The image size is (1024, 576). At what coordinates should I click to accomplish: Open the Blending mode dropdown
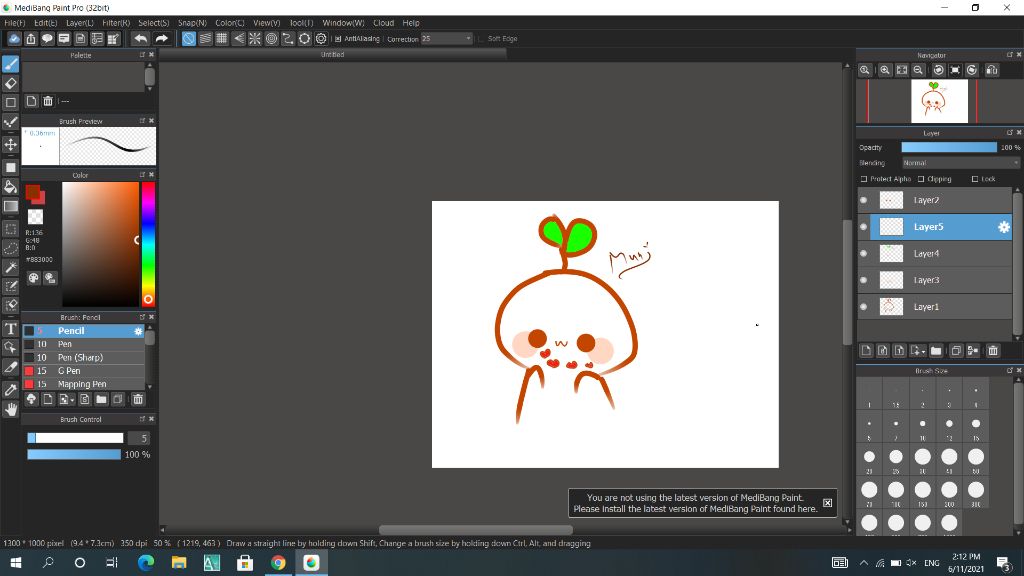tap(960, 163)
